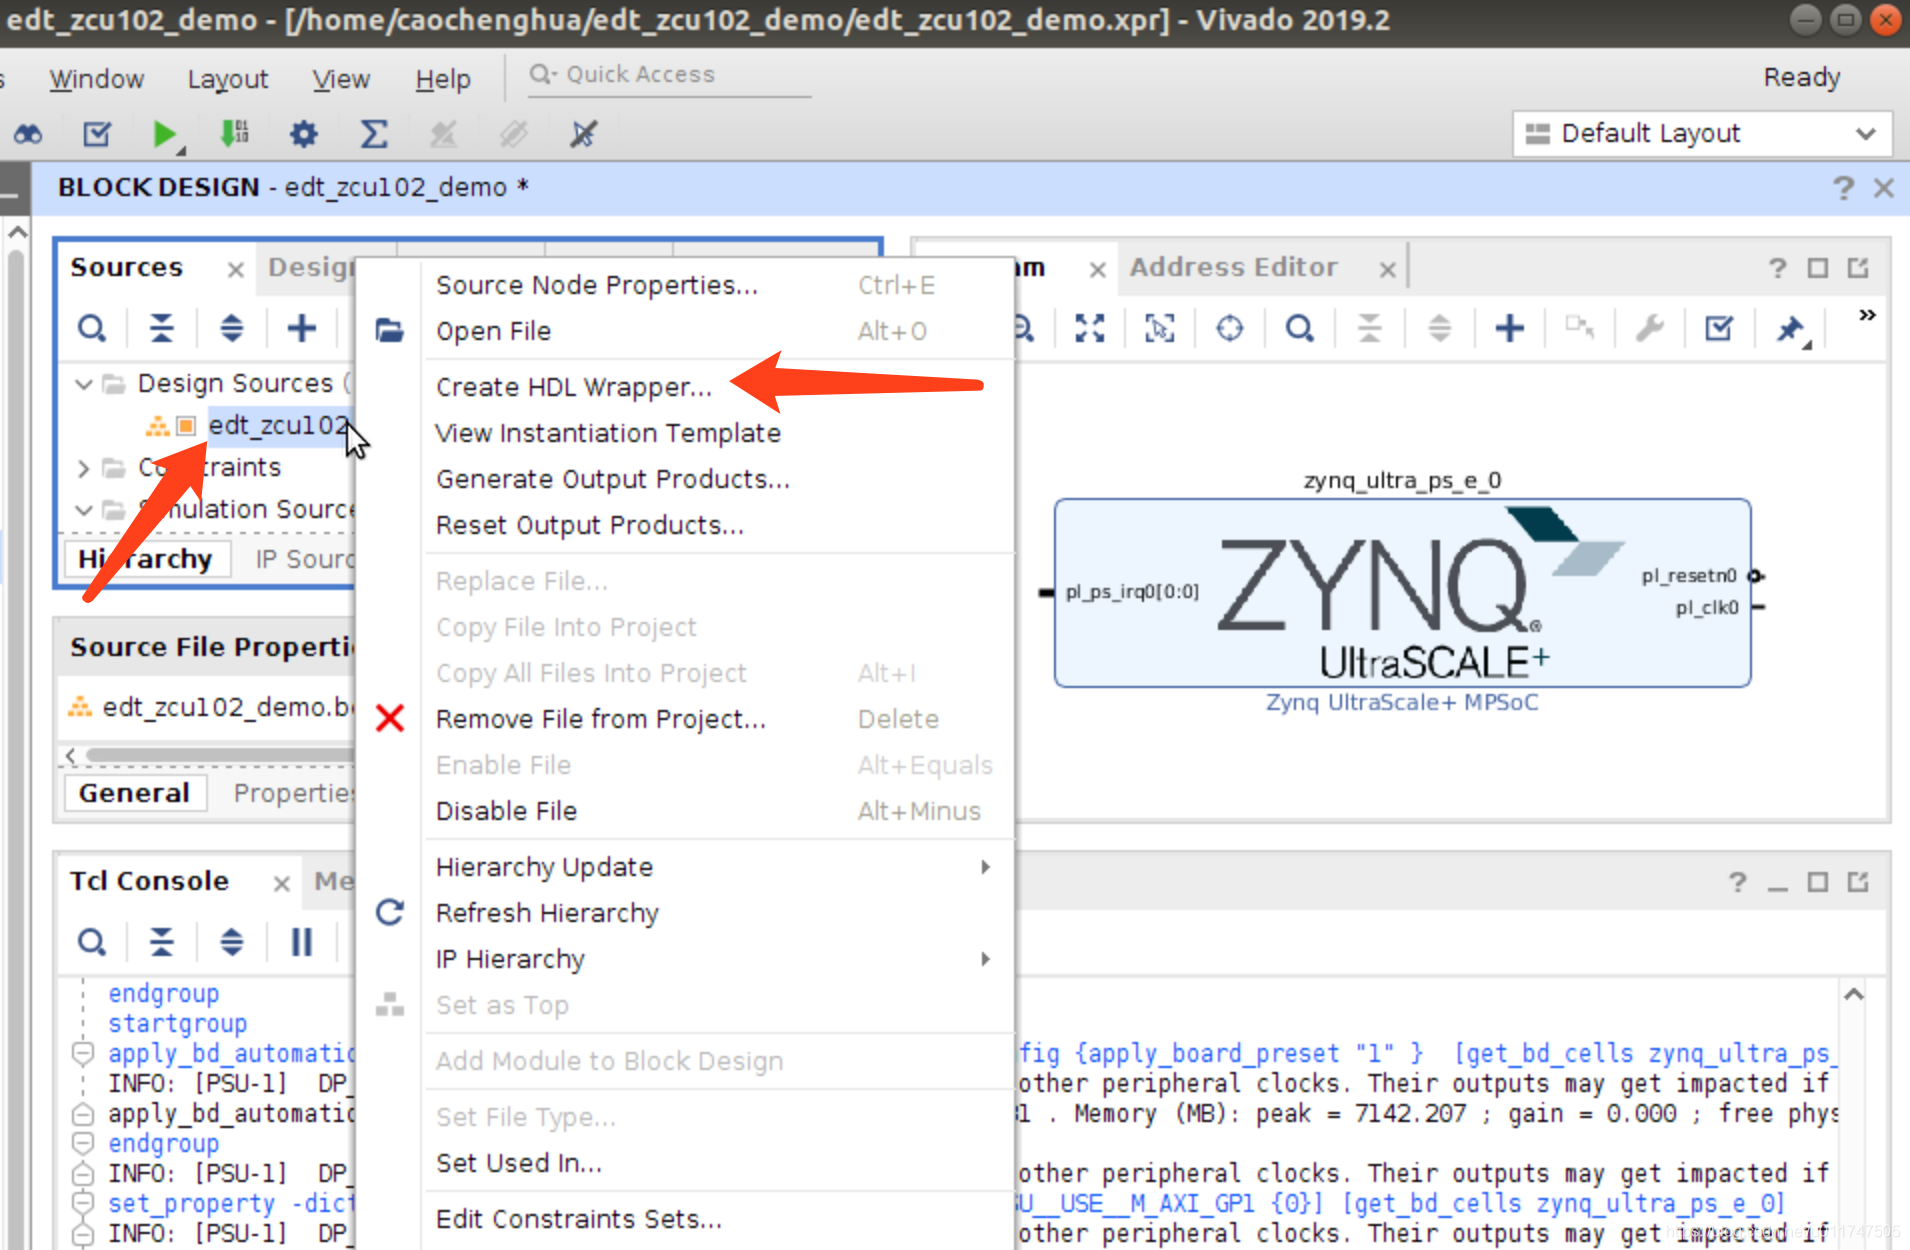Click Zoom Fit icon in Diagram toolbar

(x=1090, y=328)
